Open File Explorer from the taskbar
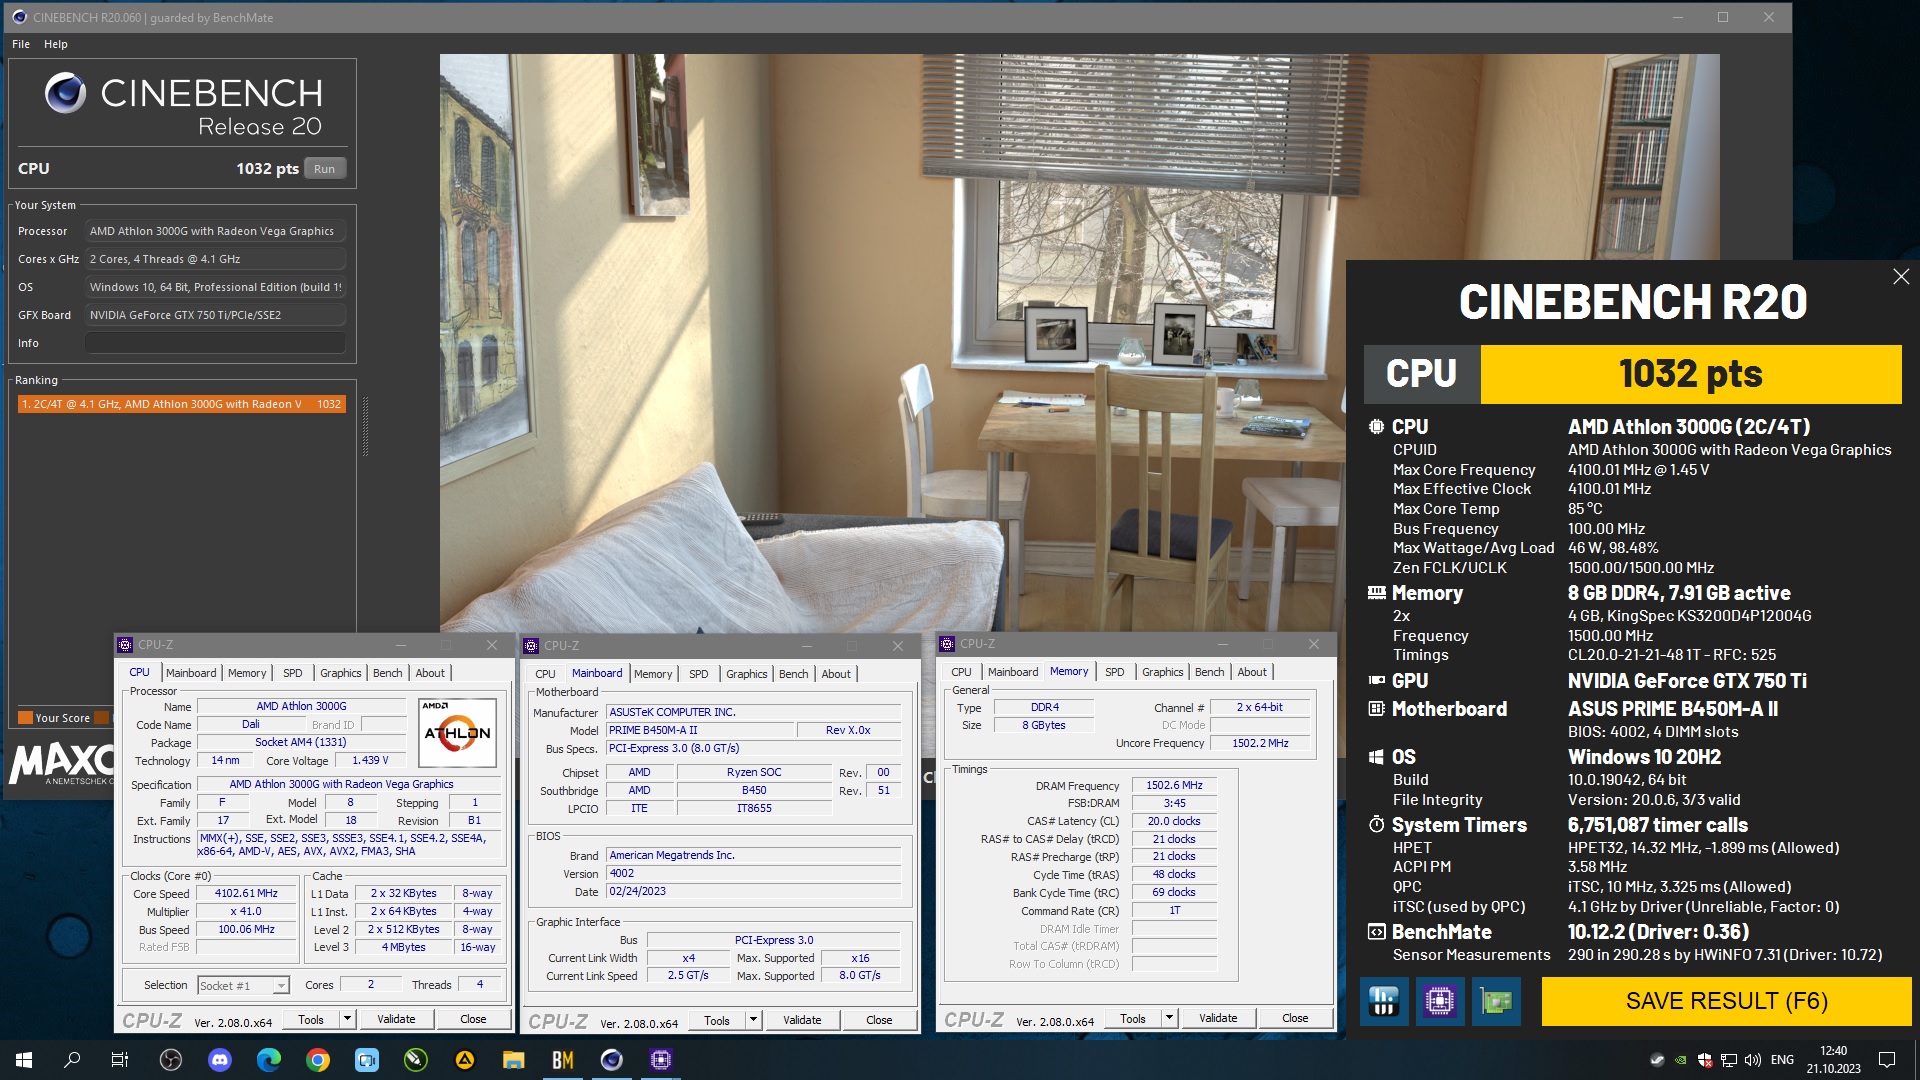Image resolution: width=1920 pixels, height=1080 pixels. (x=514, y=1060)
